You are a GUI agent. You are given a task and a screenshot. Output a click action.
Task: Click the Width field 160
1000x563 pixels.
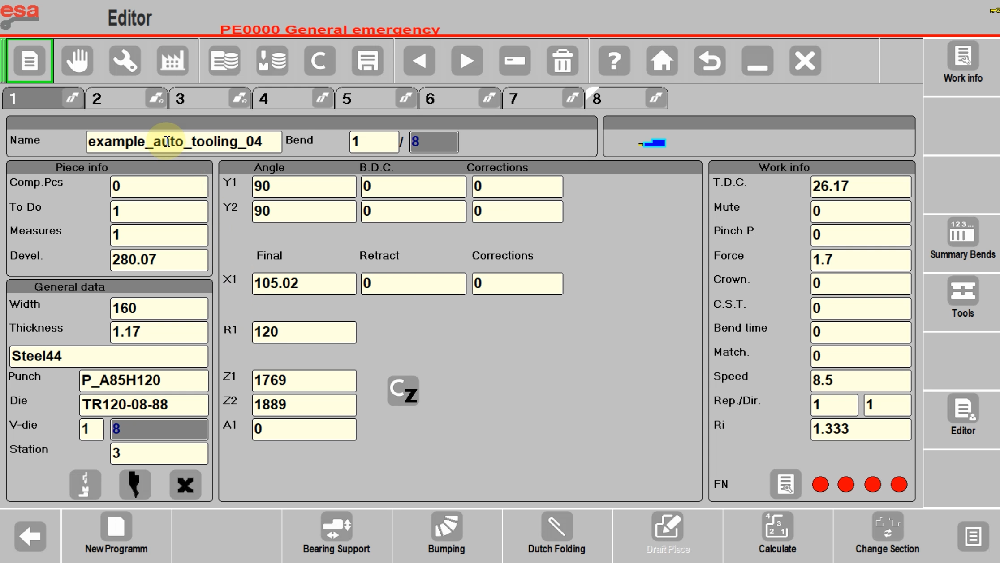(159, 308)
